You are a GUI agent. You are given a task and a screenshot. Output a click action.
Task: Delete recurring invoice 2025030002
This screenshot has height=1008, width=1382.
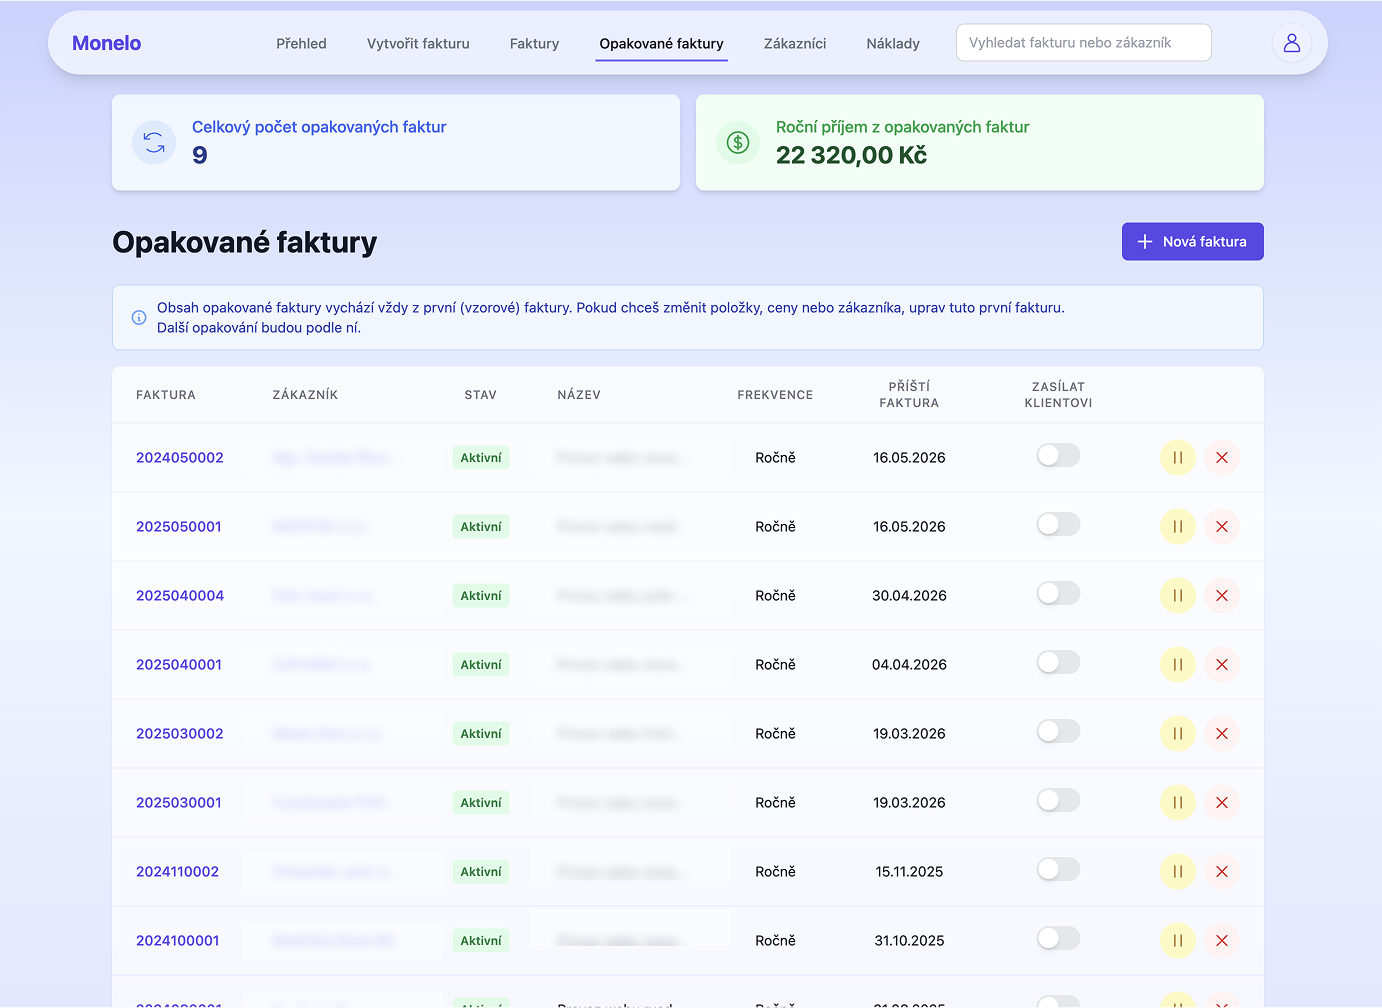click(x=1222, y=734)
